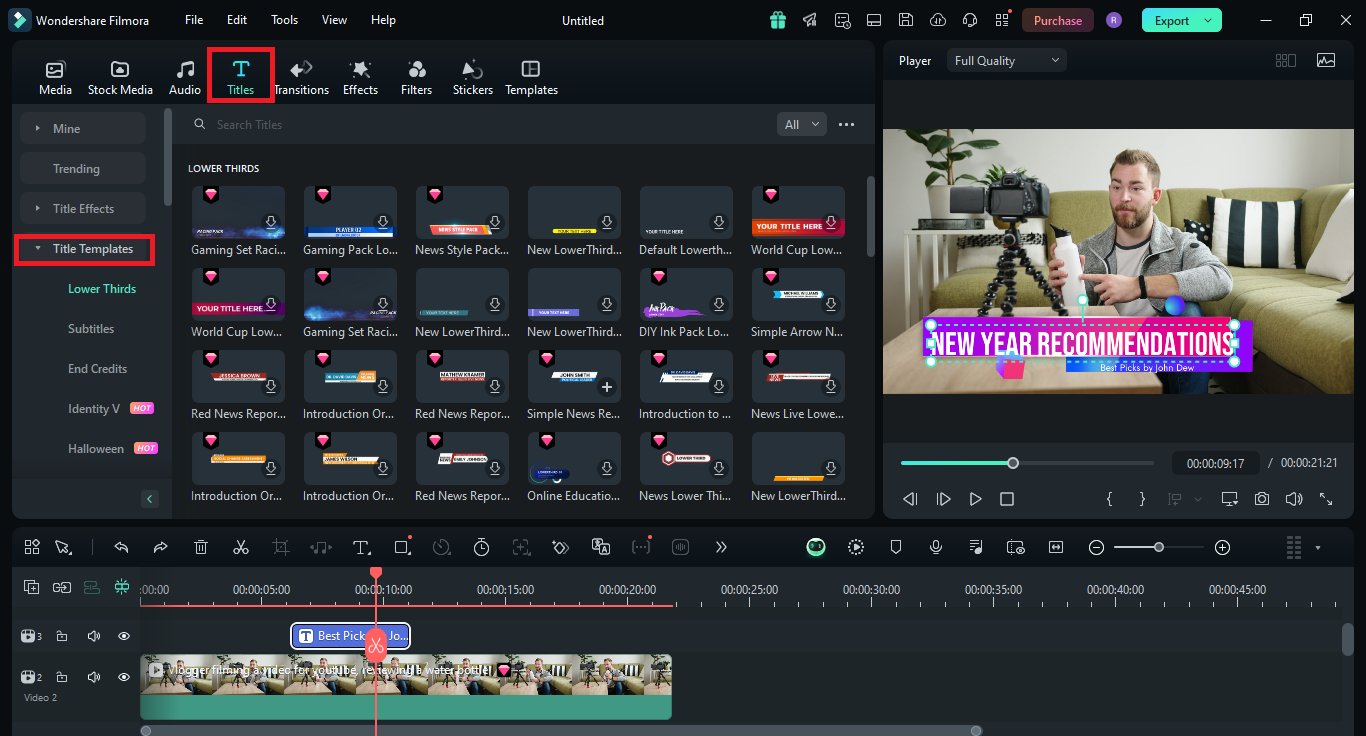Zoom in timeline with plus button
Screen dimensions: 1366x736
1222,547
